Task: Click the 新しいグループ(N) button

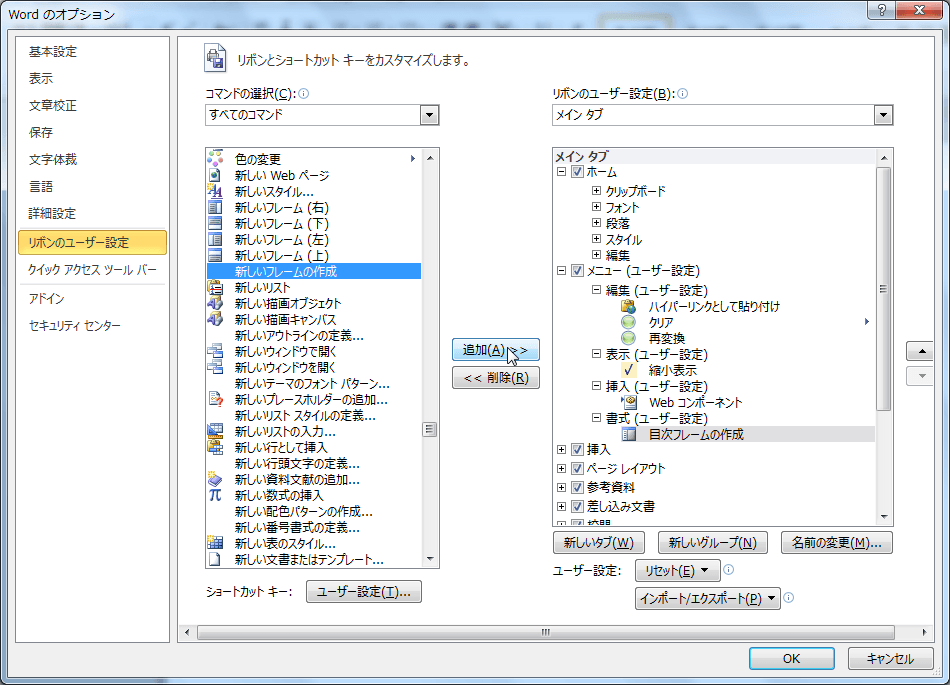Action: point(712,542)
